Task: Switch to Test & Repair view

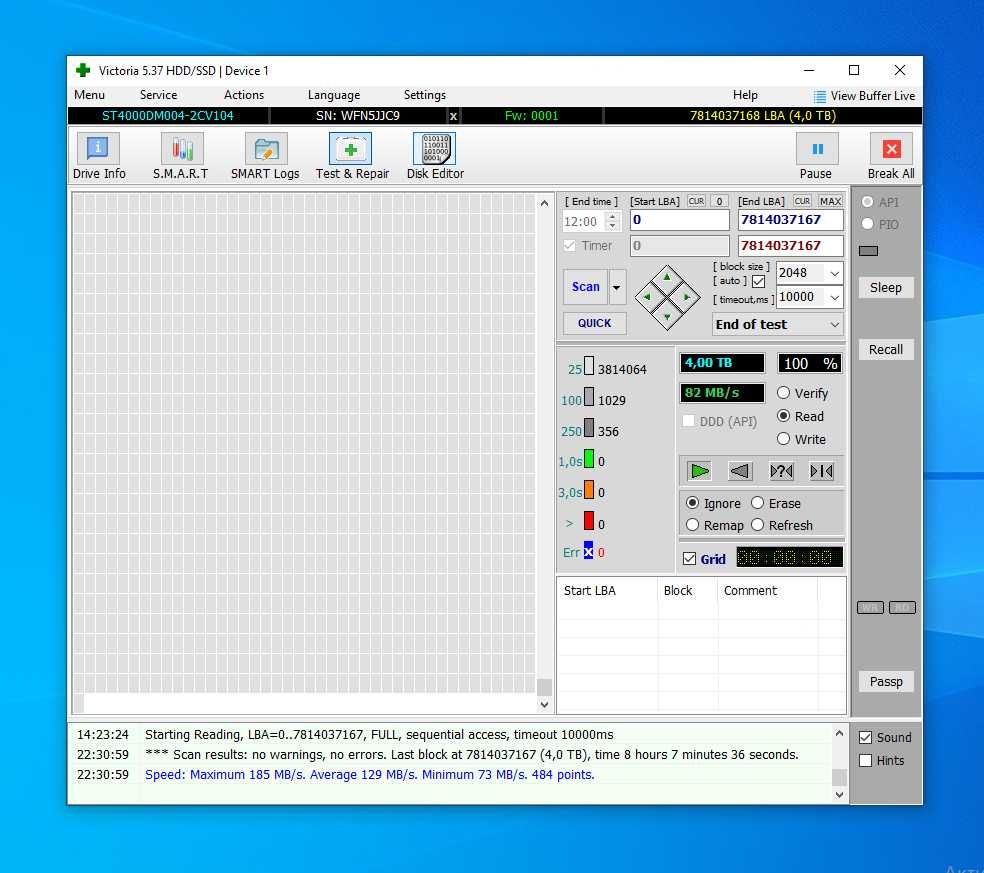Action: coord(351,156)
